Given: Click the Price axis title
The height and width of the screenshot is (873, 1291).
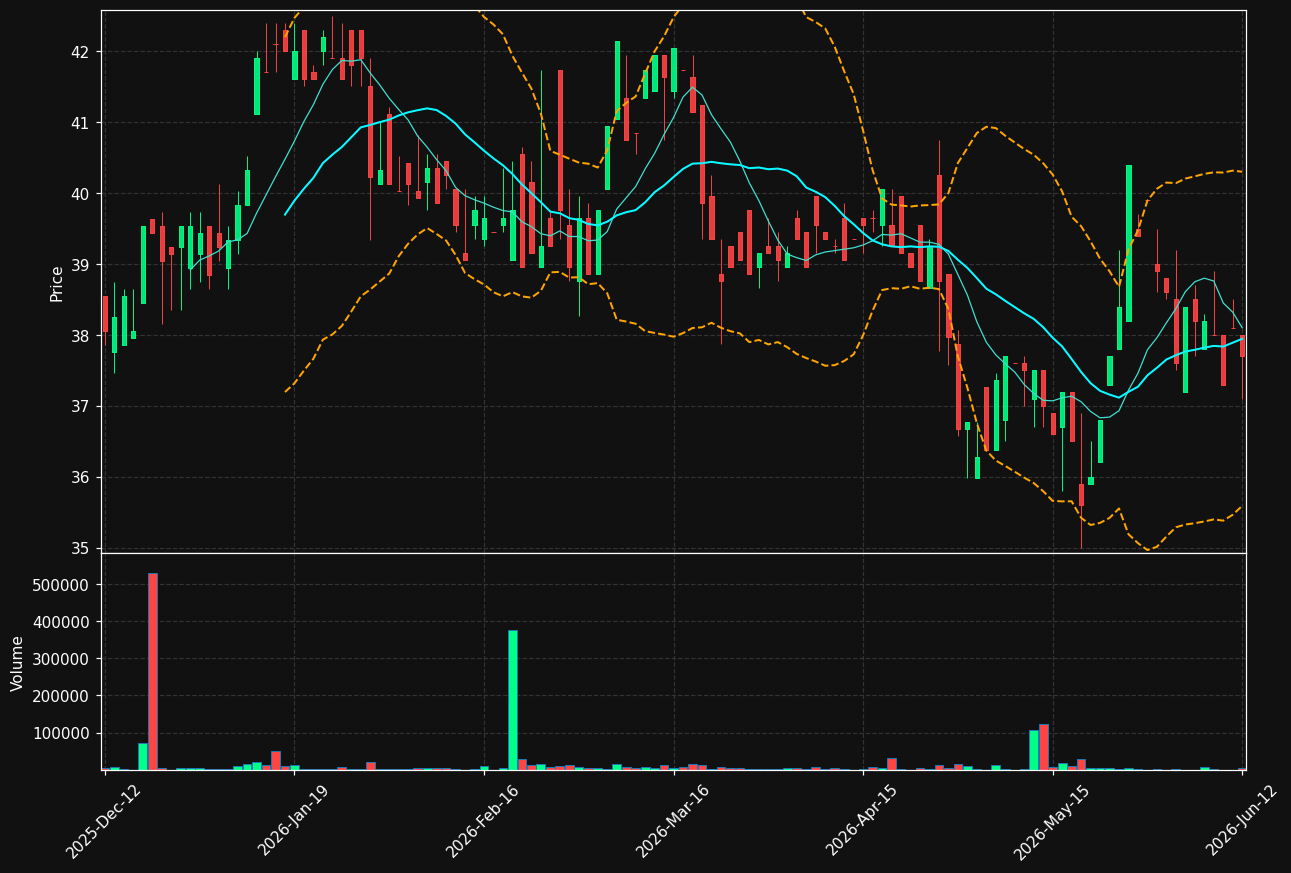Looking at the screenshot, I should [x=57, y=283].
